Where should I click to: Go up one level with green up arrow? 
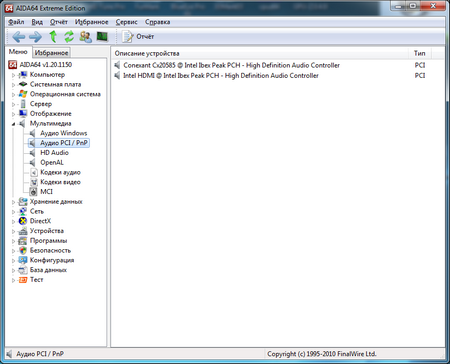(x=53, y=36)
